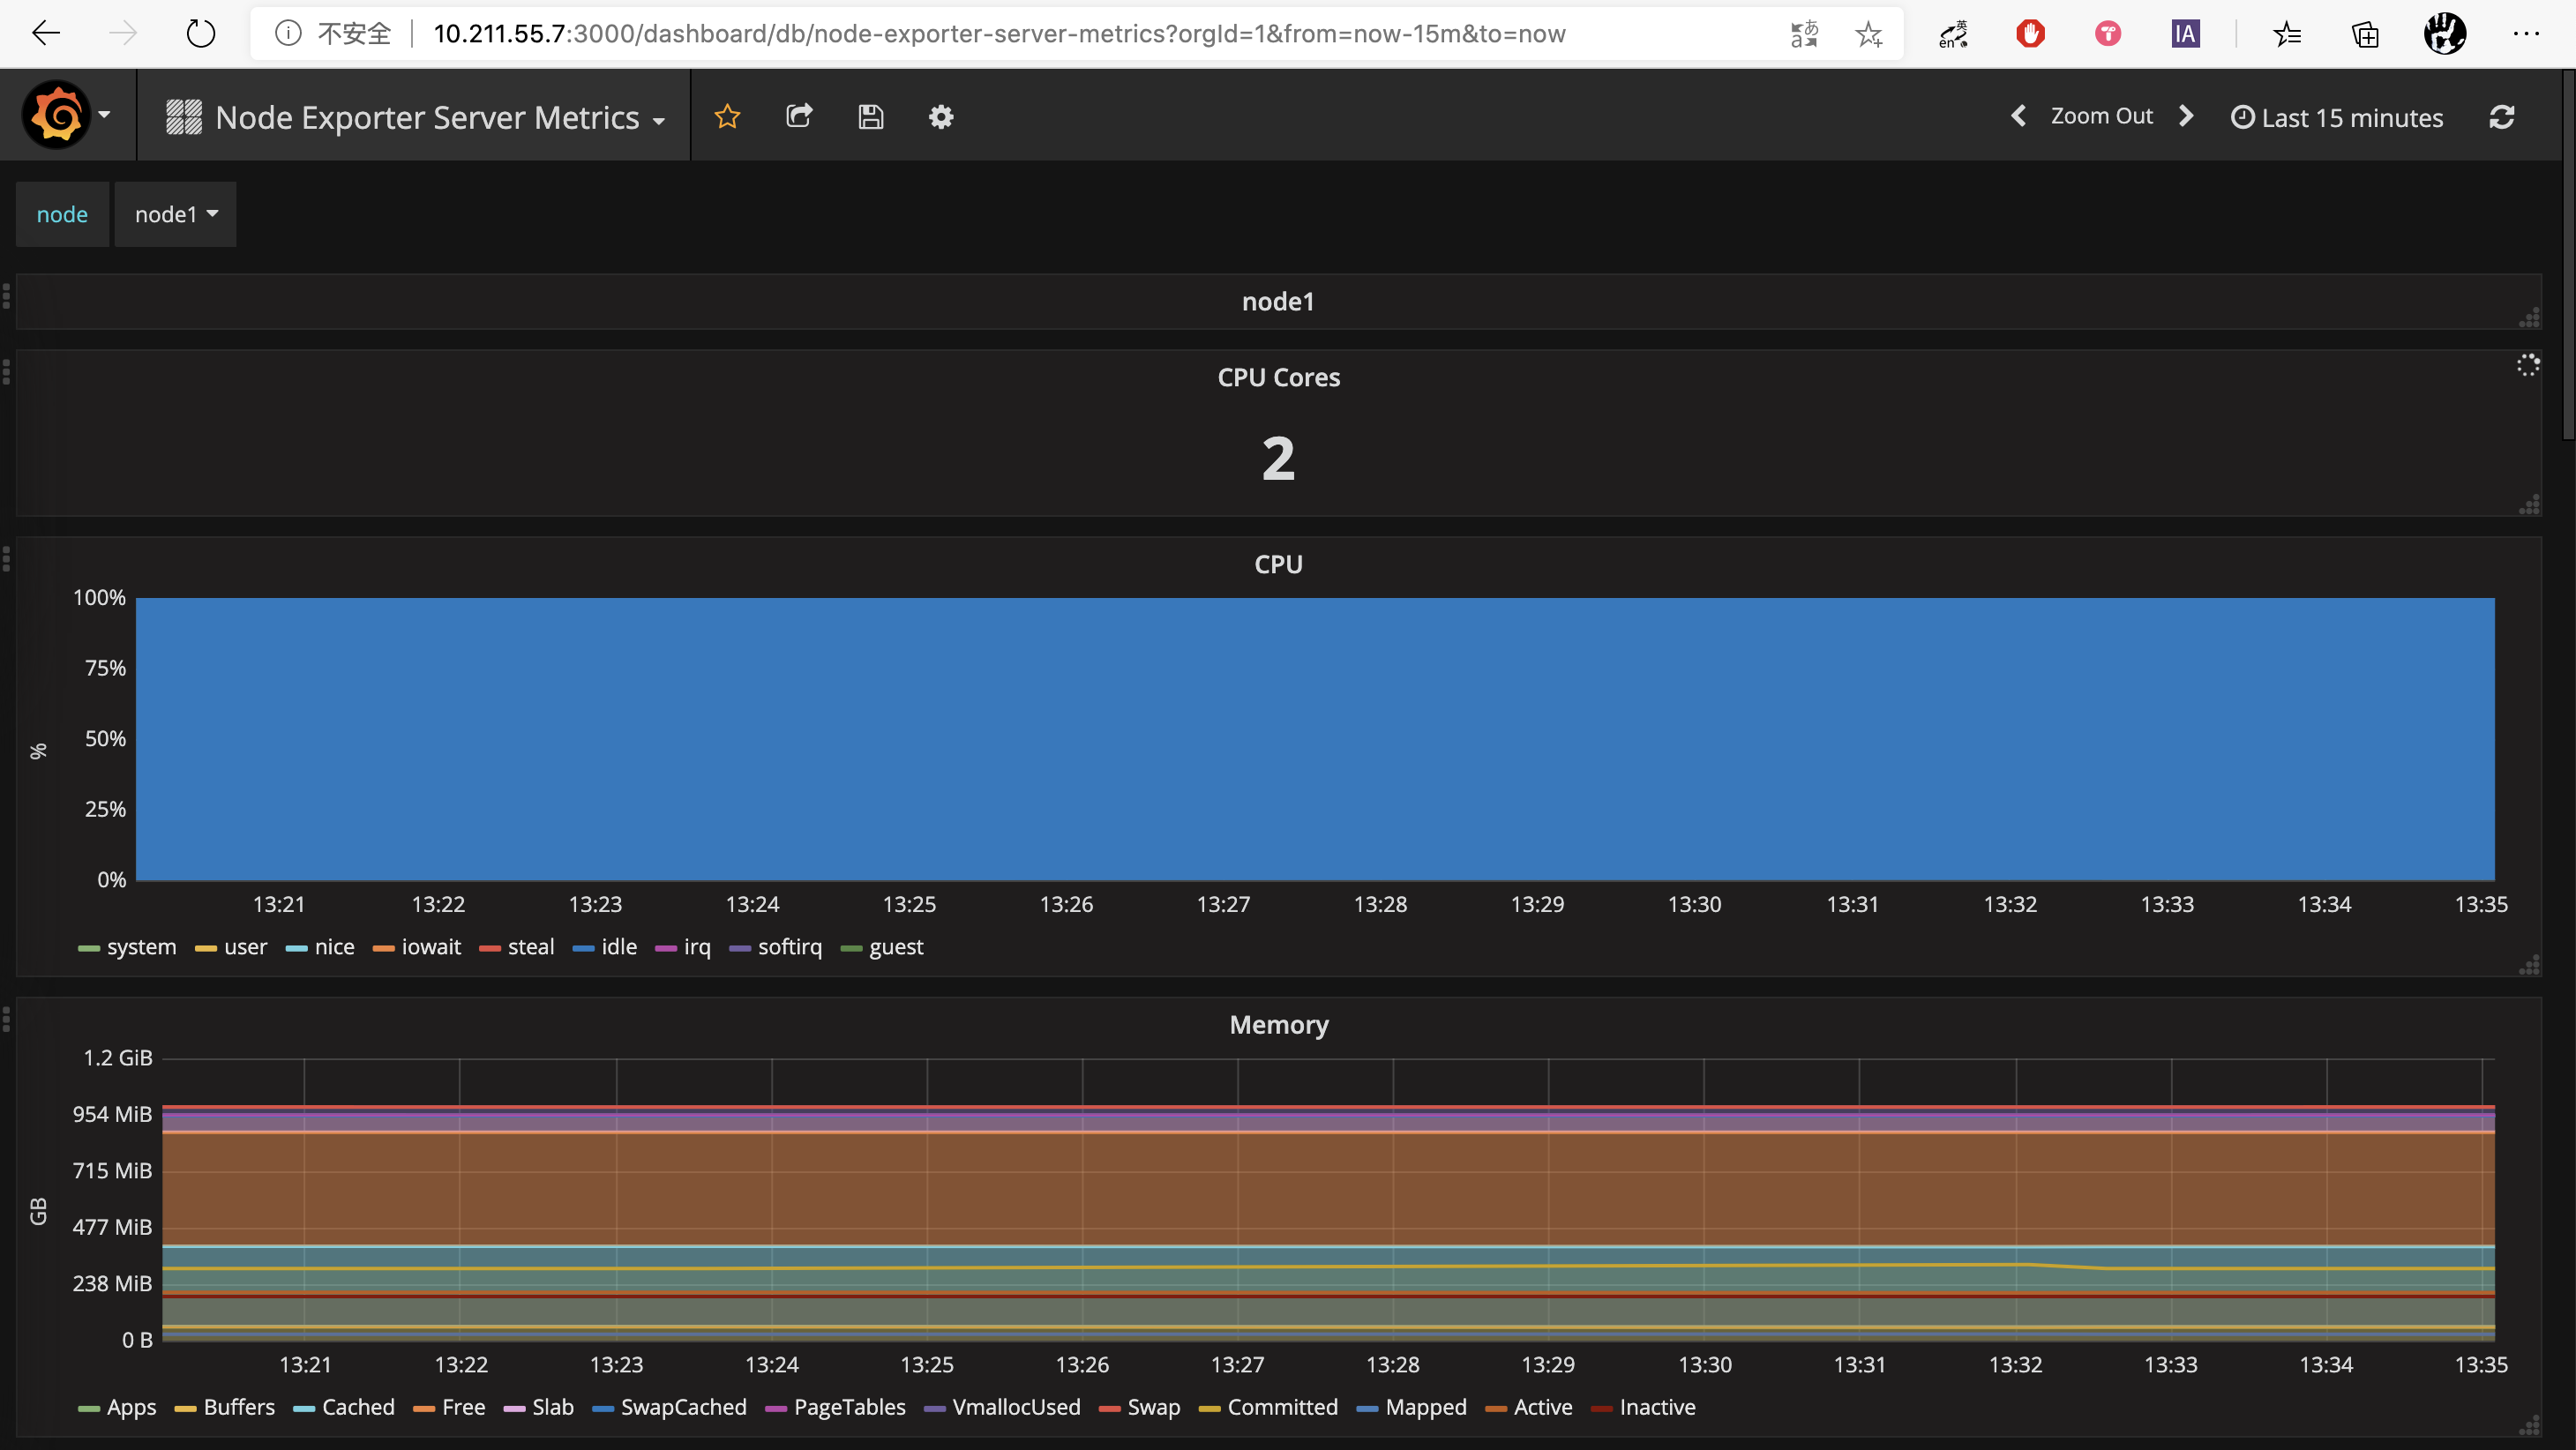Image resolution: width=2576 pixels, height=1450 pixels.
Task: Toggle the softirq series in CPU legend
Action: (x=790, y=947)
